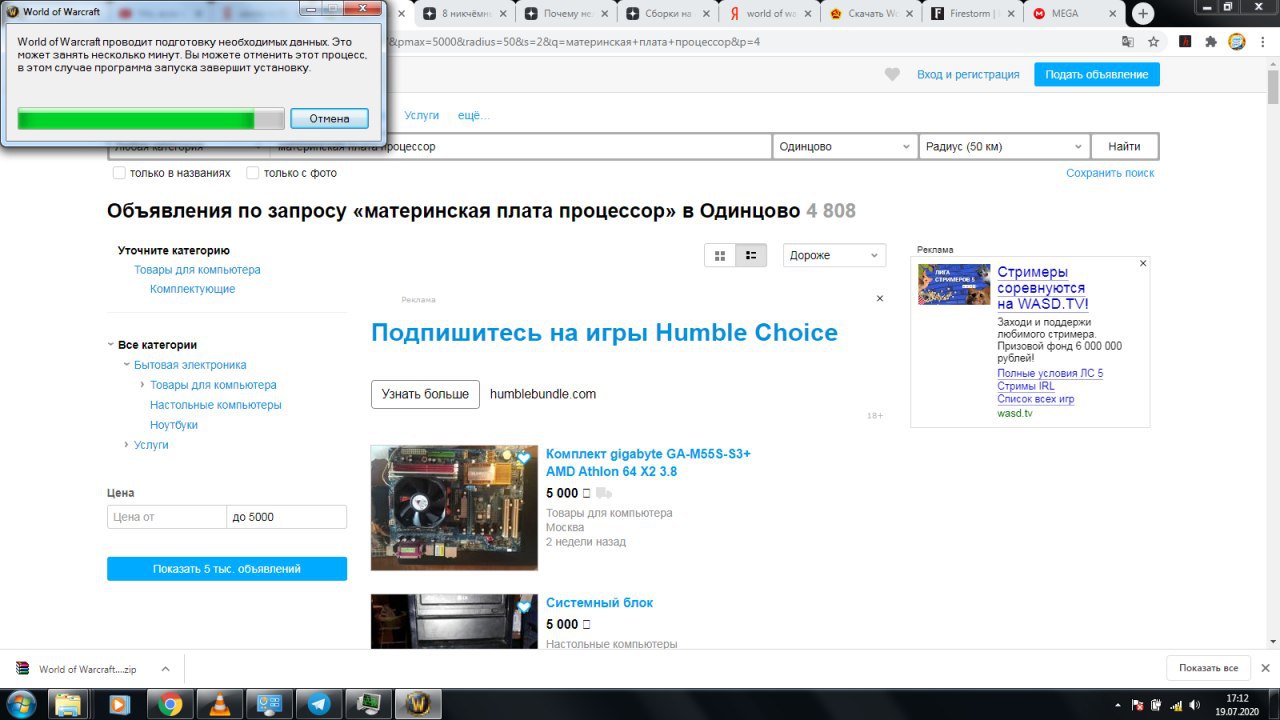This screenshot has width=1280, height=720.
Task: Click the 'Цена от' input field
Action: coord(167,517)
